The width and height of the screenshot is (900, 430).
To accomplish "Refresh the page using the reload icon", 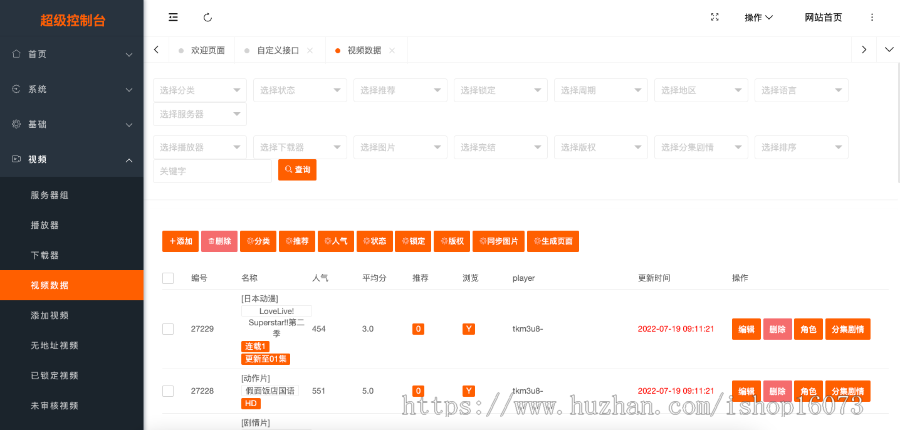I will click(208, 17).
